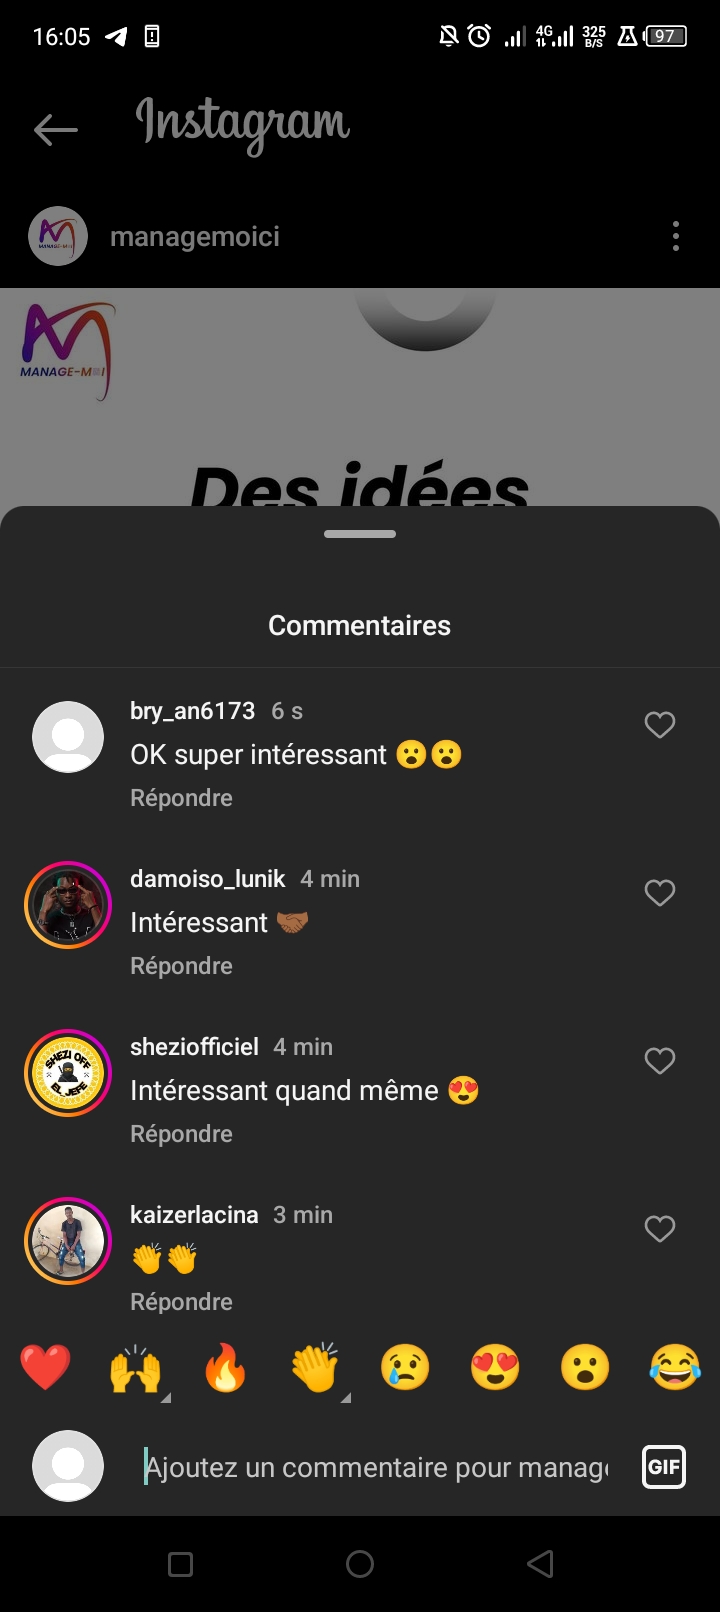This screenshot has width=720, height=1612.
Task: Open the three-dot post options menu
Action: coord(676,237)
